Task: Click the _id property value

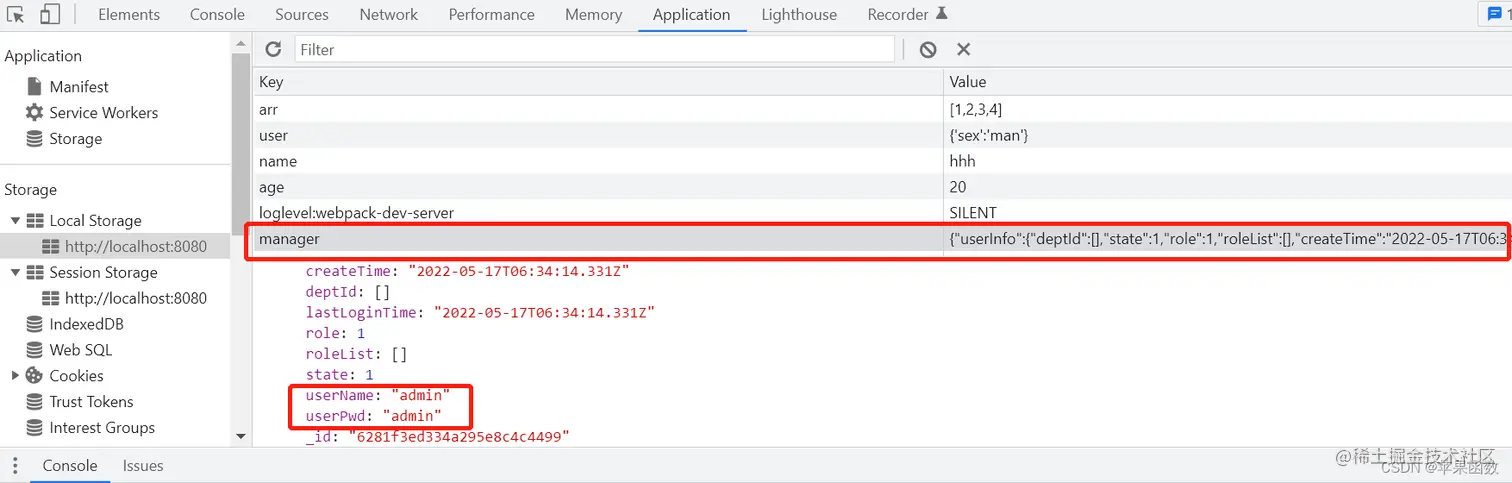Action: [x=458, y=437]
